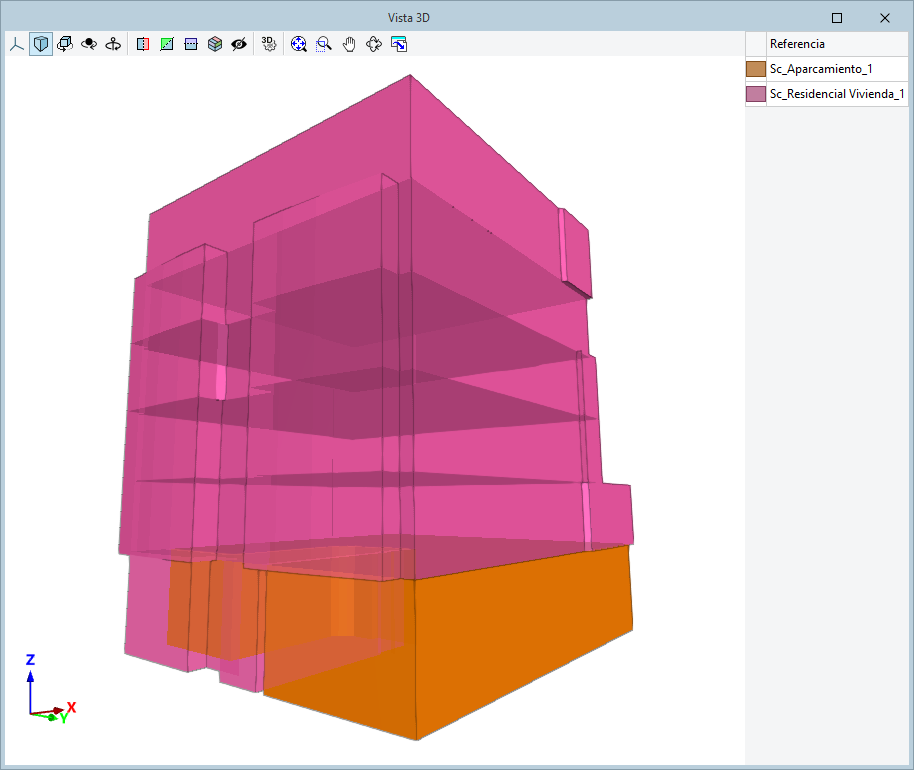The width and height of the screenshot is (914, 770).
Task: Click the vertical section cut icon
Action: point(142,44)
